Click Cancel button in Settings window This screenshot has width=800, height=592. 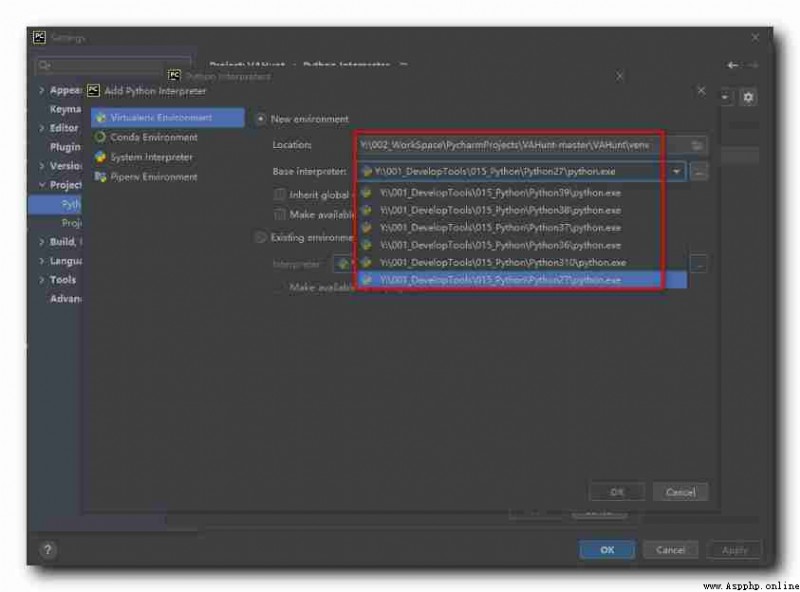click(x=670, y=550)
